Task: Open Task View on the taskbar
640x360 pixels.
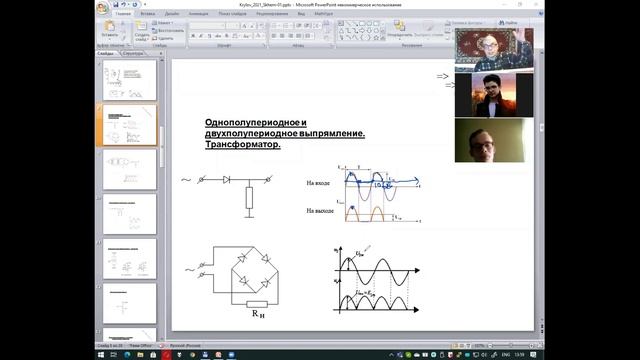Action: coord(113,355)
